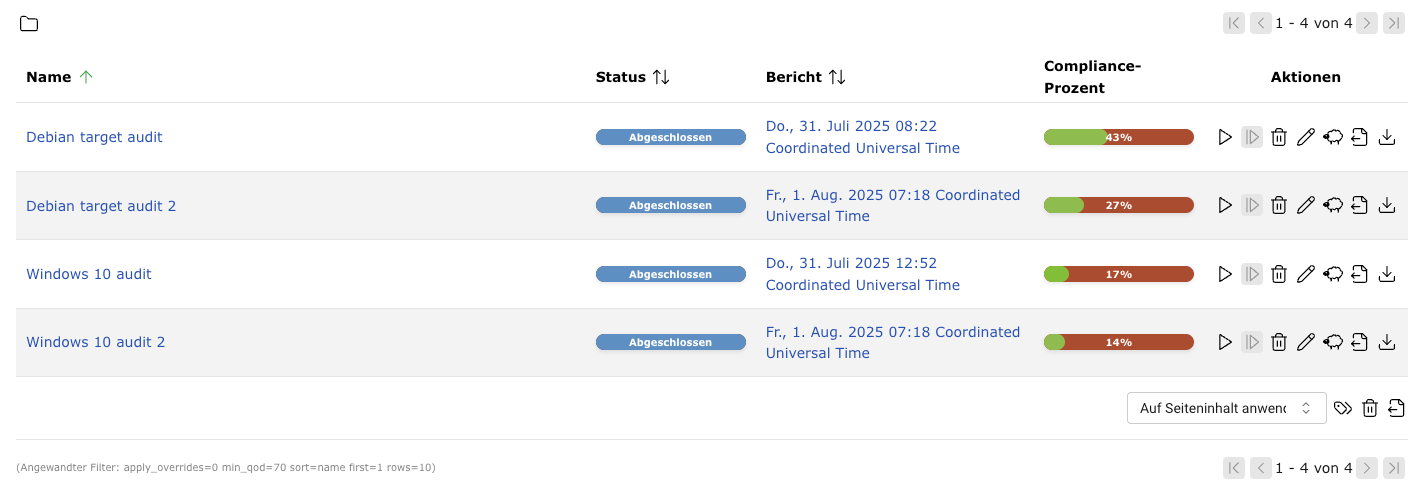Open the 'Auf Seiteninhalt anwenden' dropdown
This screenshot has height=492, width=1414.
click(x=1226, y=408)
